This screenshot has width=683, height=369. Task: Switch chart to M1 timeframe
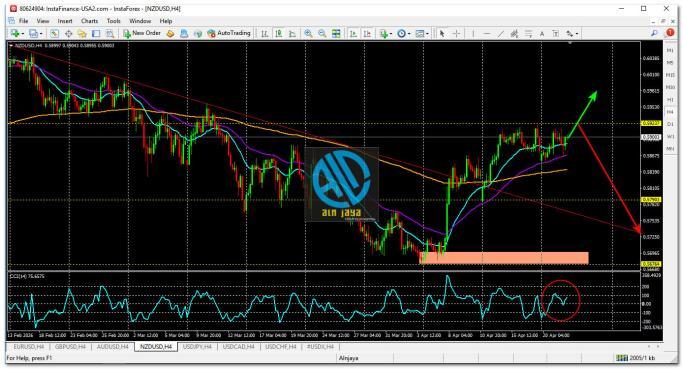(670, 51)
